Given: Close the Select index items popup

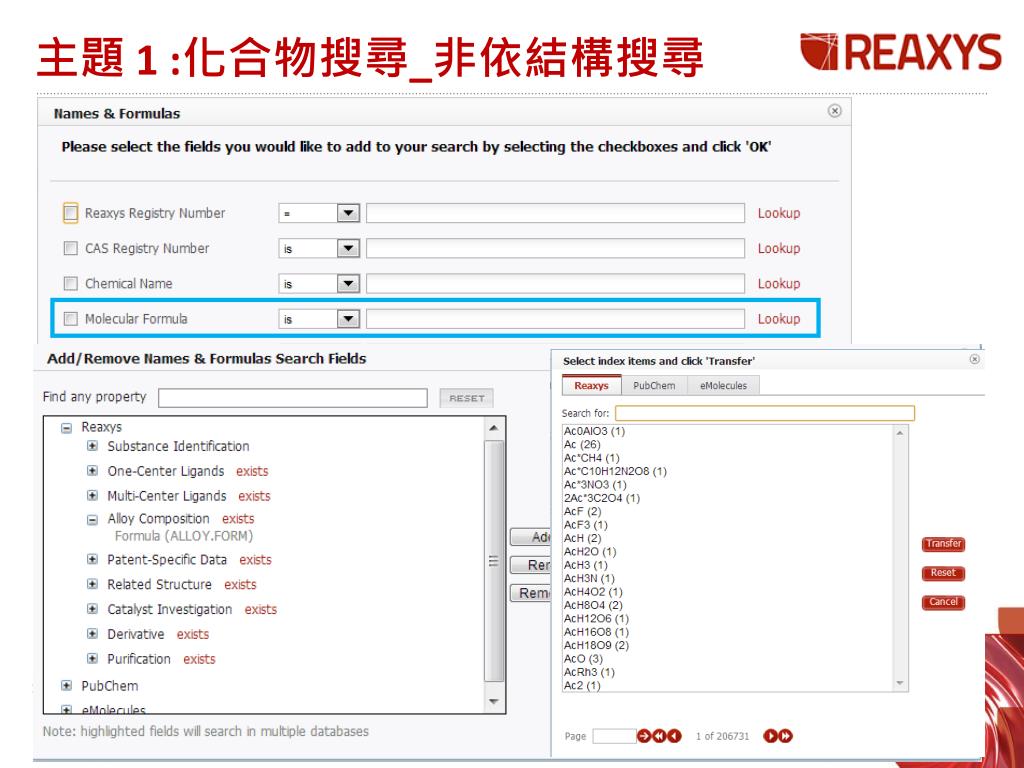Looking at the screenshot, I should coord(974,359).
